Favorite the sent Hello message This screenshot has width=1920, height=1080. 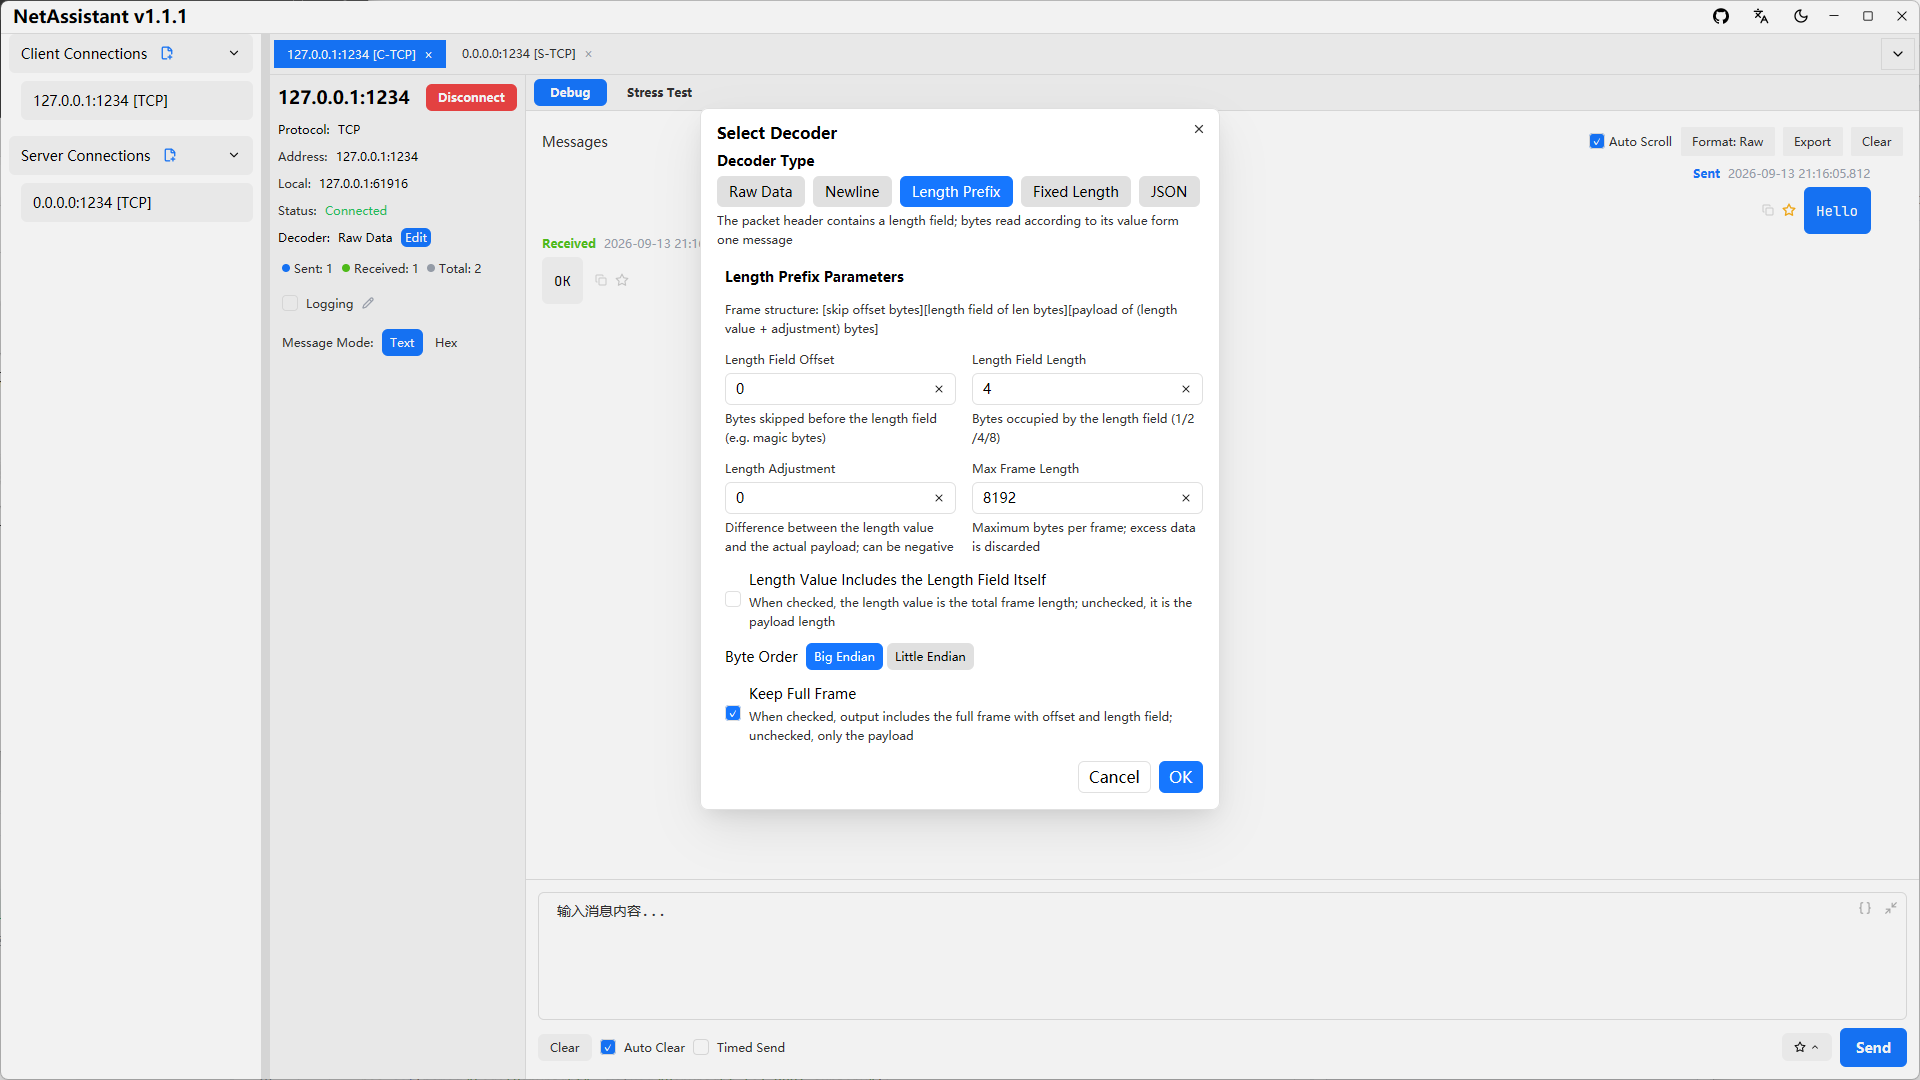tap(1789, 210)
